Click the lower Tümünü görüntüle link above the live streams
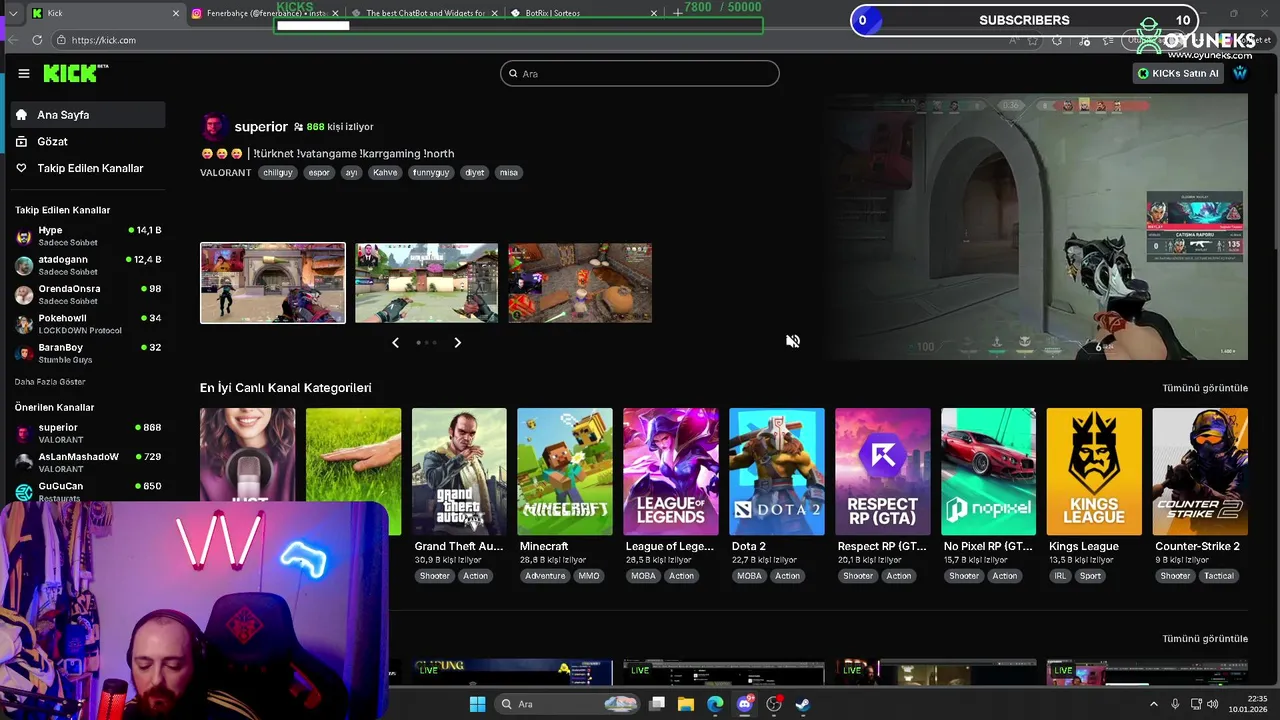 pyautogui.click(x=1205, y=639)
